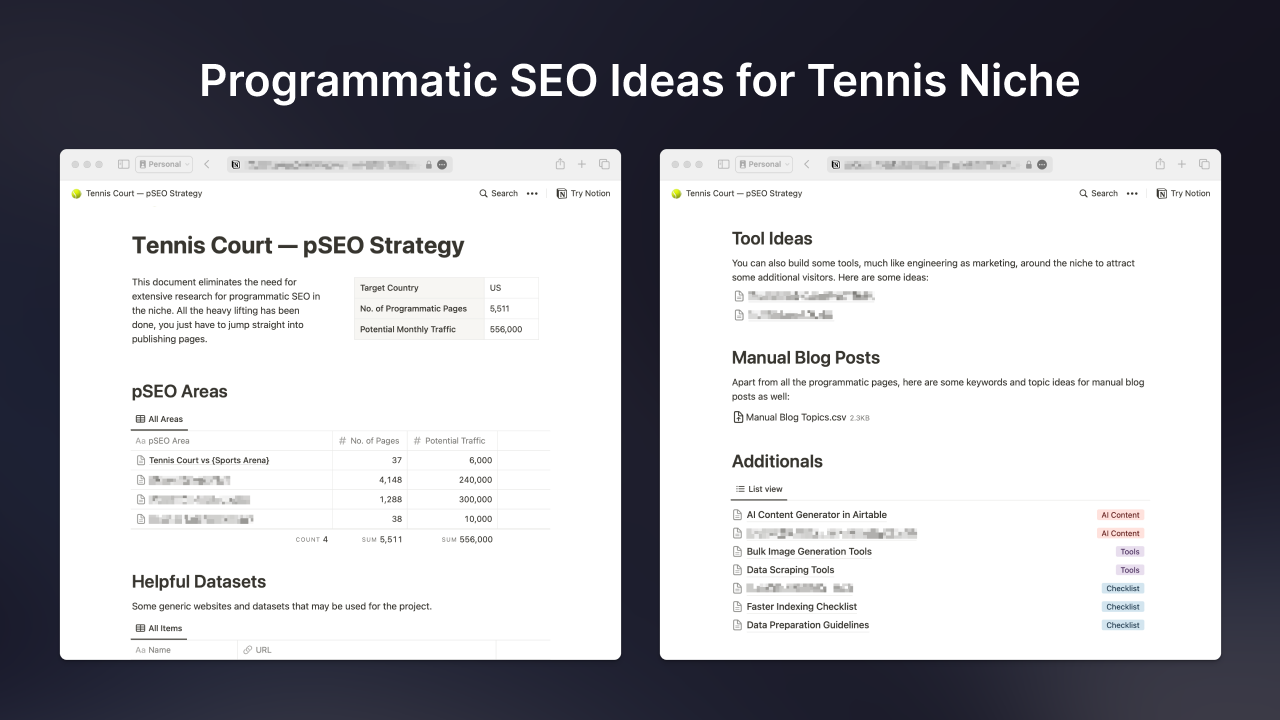Image resolution: width=1280 pixels, height=720 pixels.
Task: Click the Tool Ideas heading
Action: 772,238
